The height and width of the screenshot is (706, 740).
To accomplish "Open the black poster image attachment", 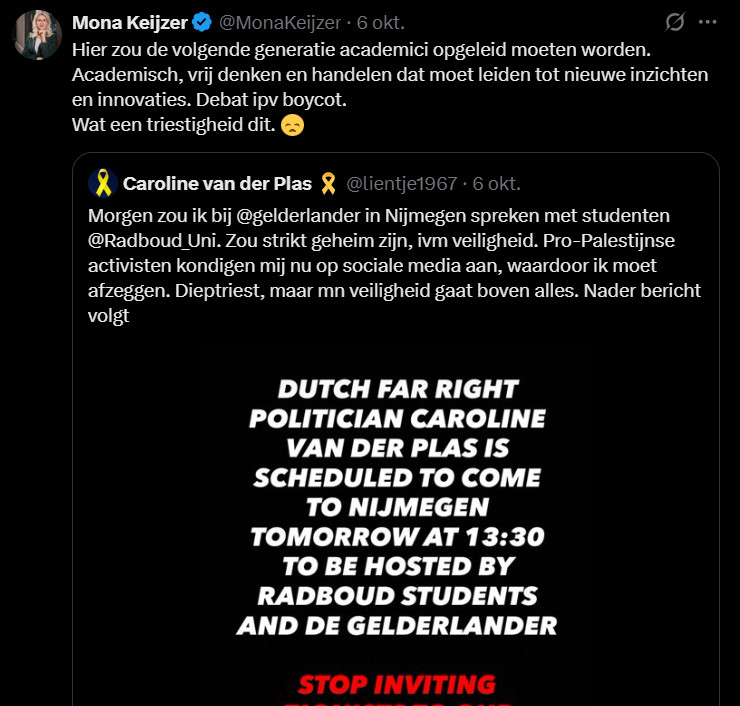I will pyautogui.click(x=396, y=520).
